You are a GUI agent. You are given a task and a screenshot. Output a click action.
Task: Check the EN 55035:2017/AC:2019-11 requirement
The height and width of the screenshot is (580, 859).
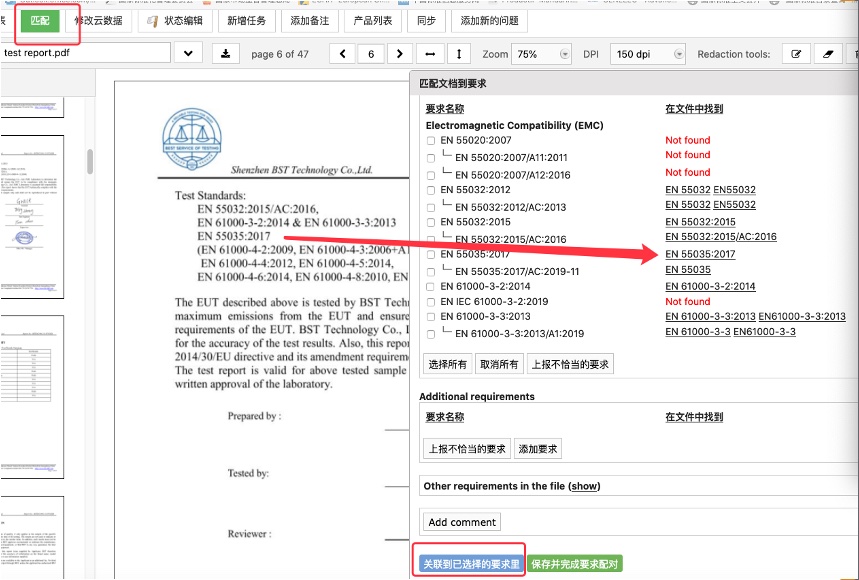(x=431, y=272)
